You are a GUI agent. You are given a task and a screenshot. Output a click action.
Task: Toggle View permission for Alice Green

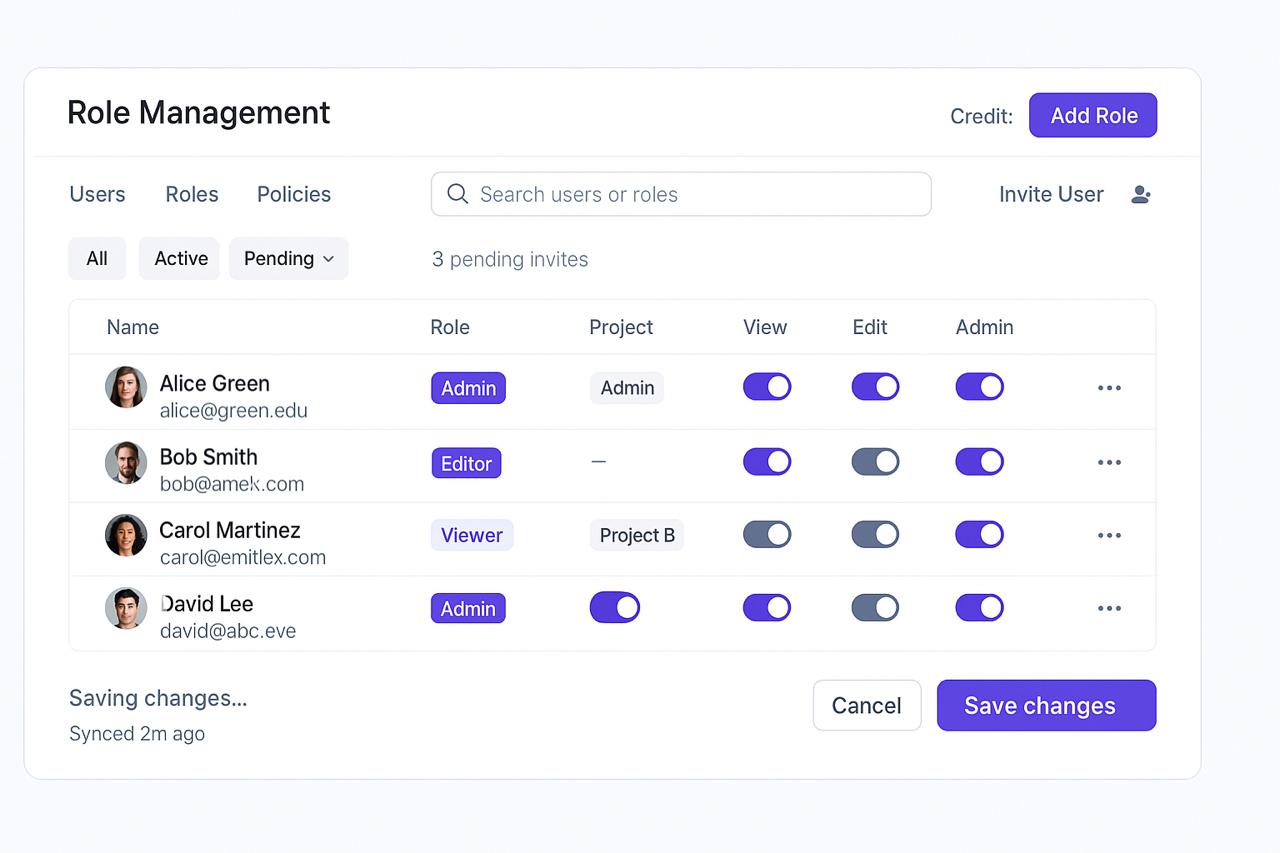(x=767, y=387)
